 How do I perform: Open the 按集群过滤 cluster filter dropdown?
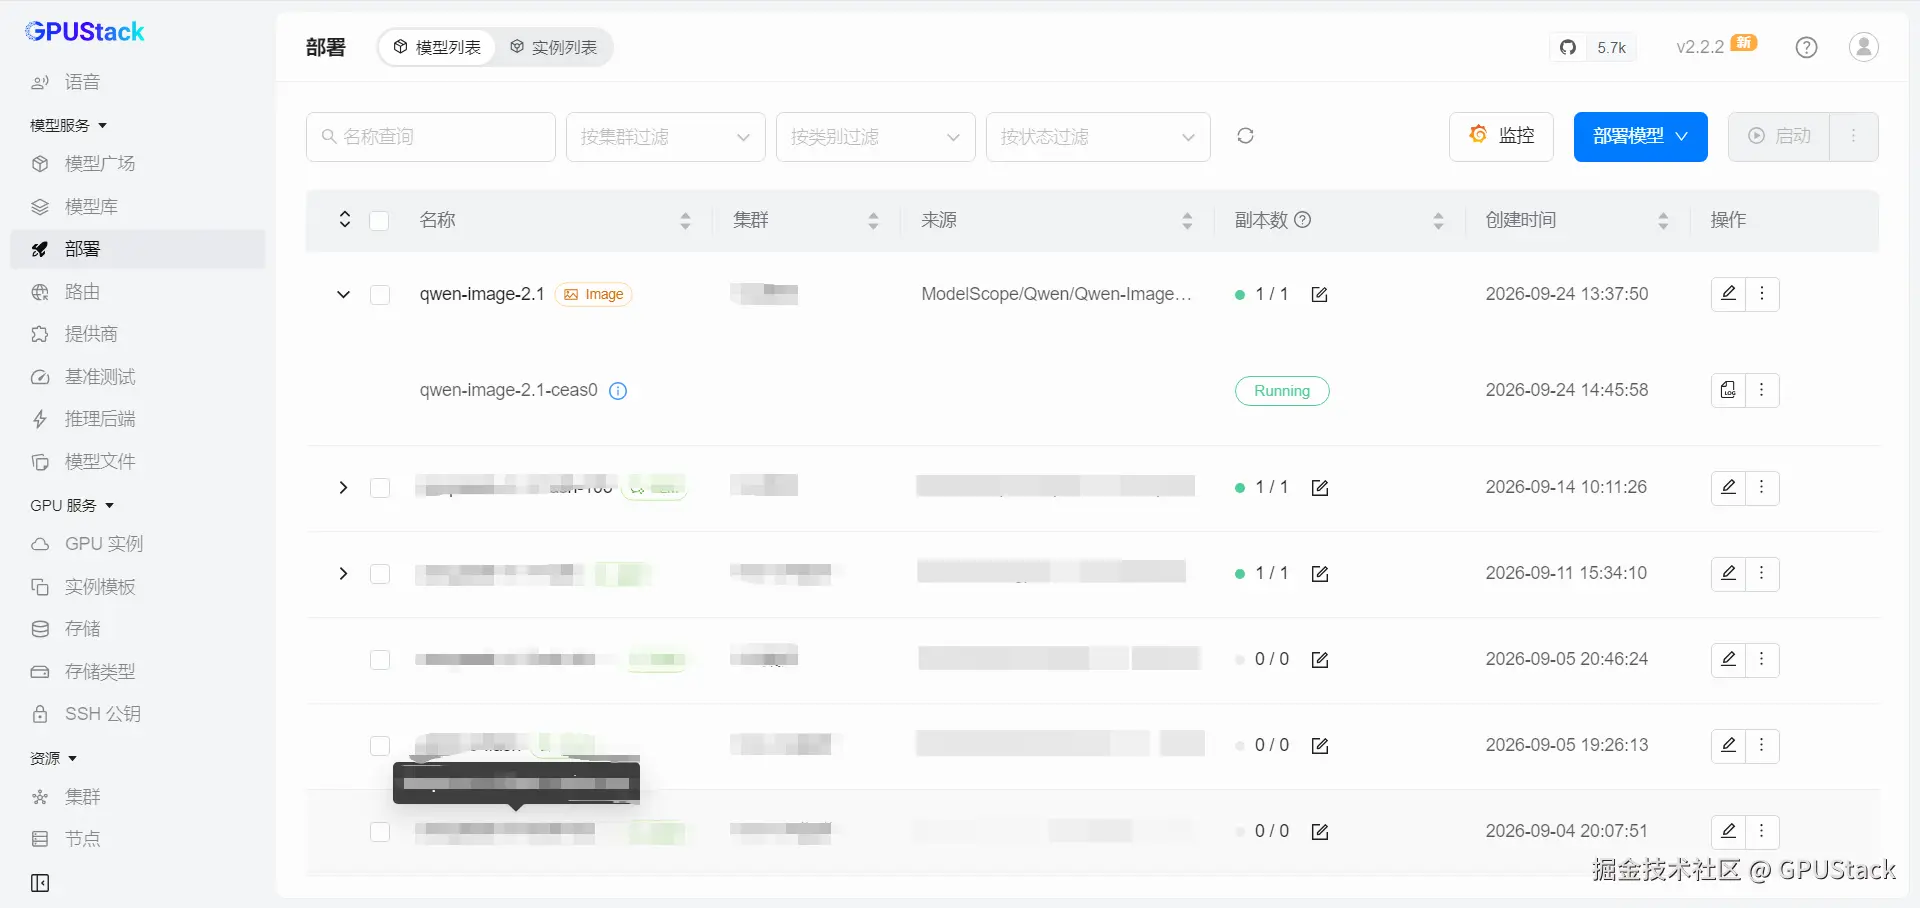click(x=666, y=137)
